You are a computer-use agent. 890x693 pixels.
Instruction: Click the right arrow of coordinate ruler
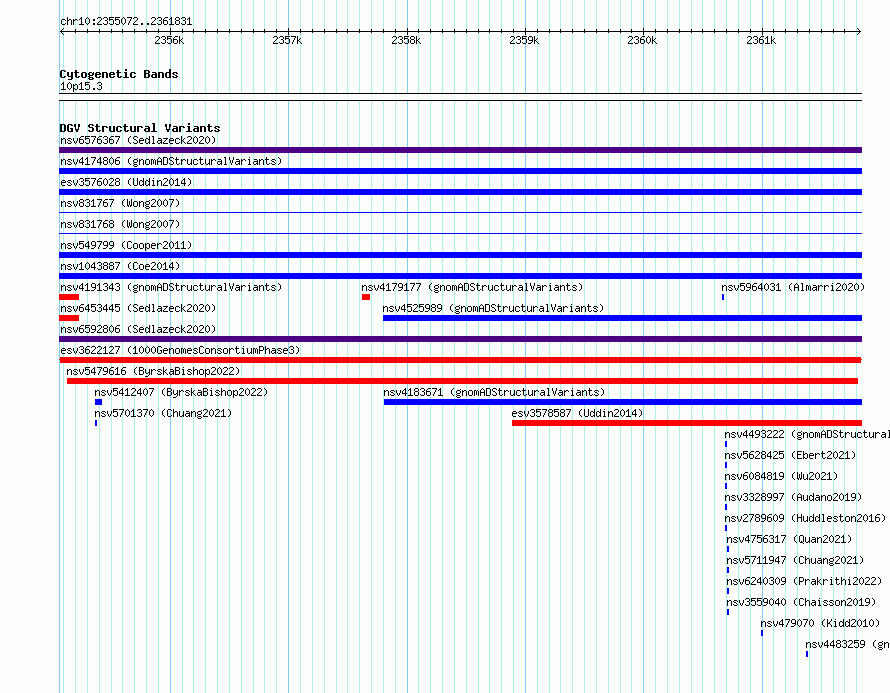[x=859, y=32]
